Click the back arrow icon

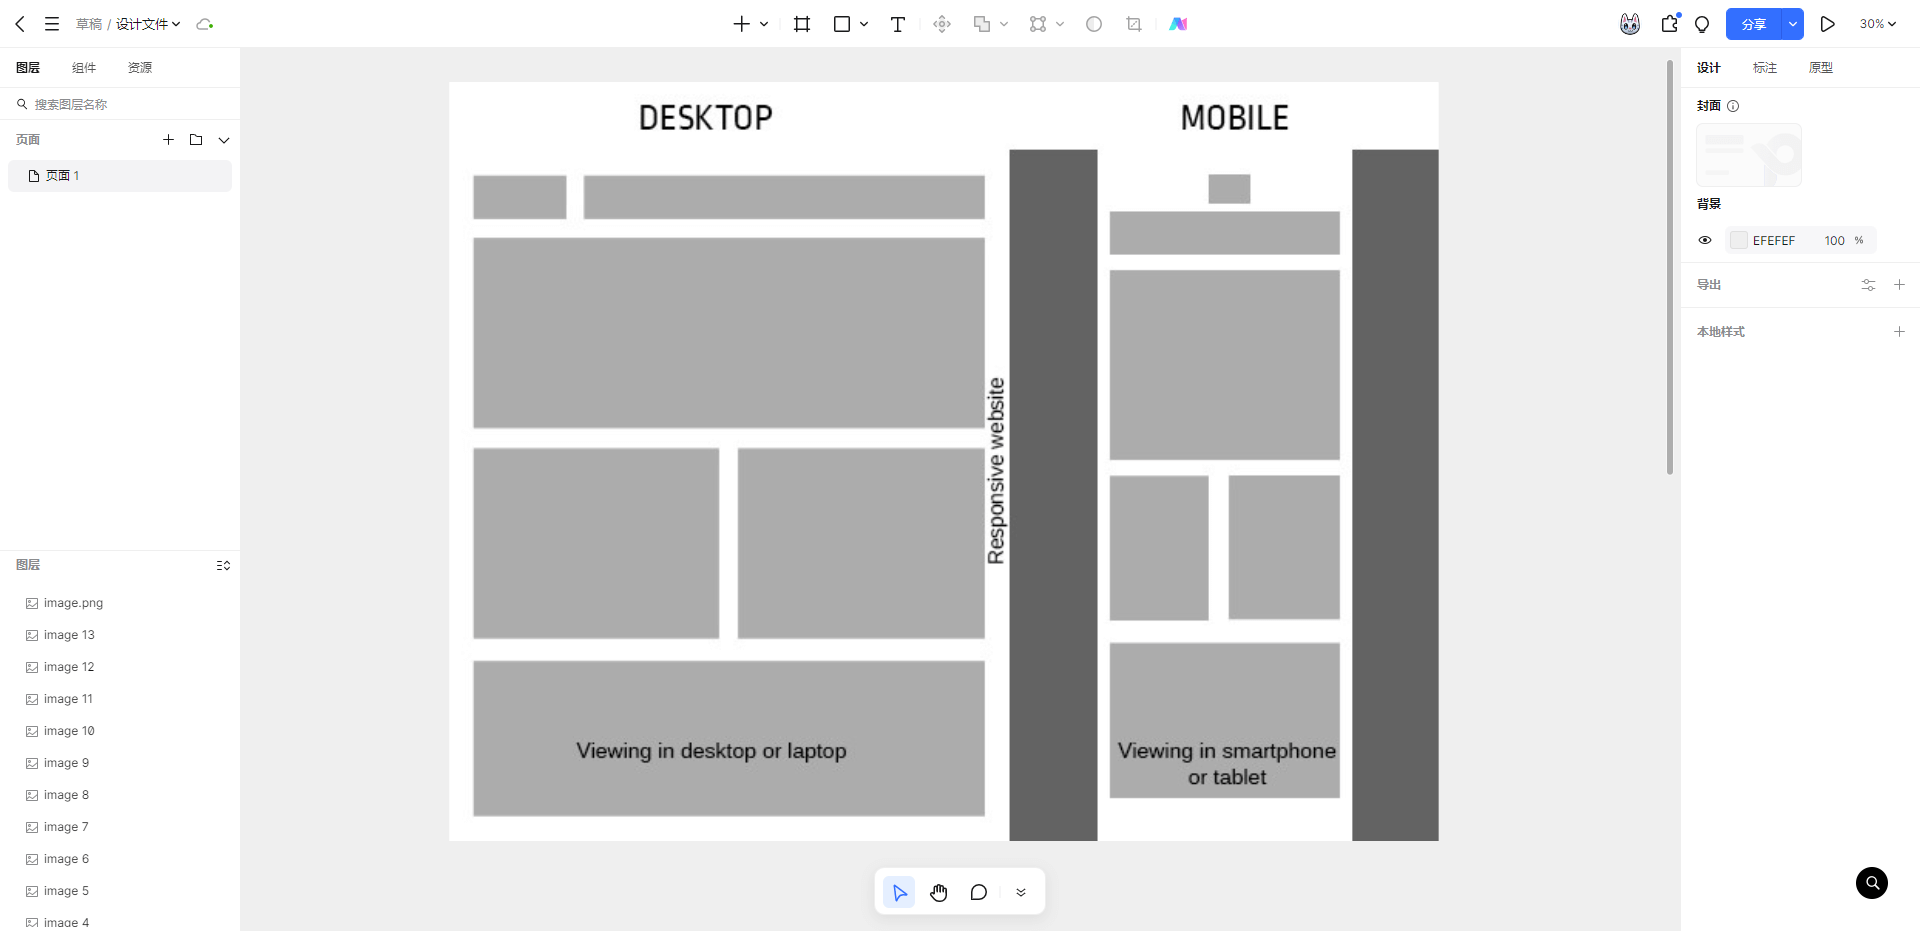pos(20,24)
